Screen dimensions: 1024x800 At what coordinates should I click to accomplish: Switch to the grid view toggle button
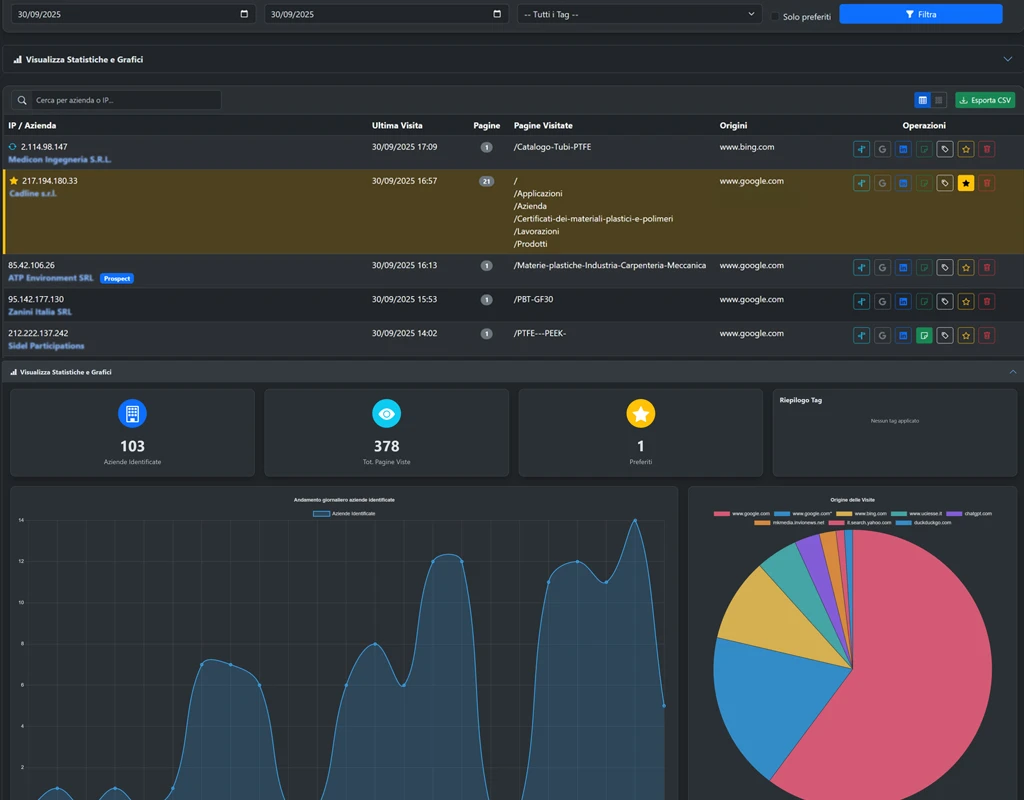point(939,100)
